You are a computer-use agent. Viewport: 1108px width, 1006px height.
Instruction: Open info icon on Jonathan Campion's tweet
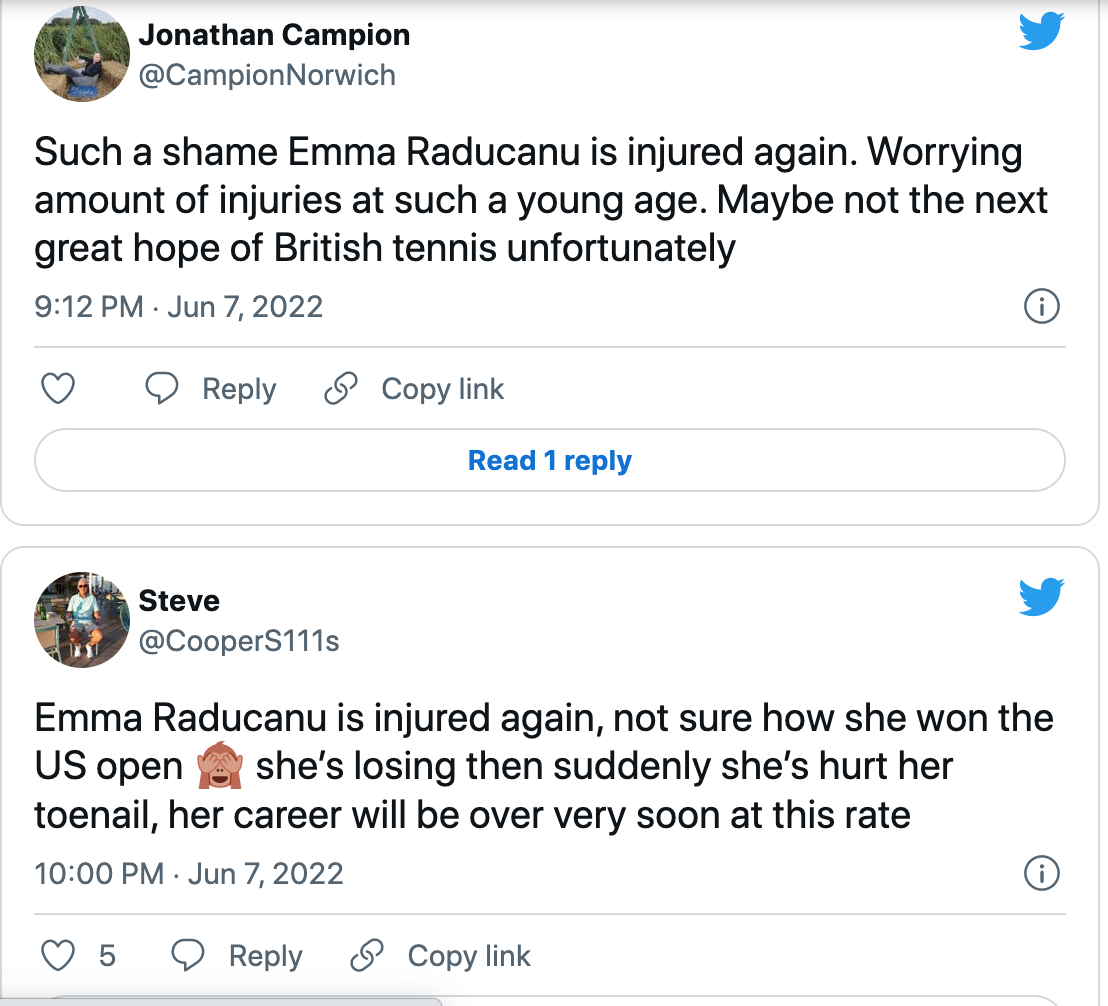1042,306
